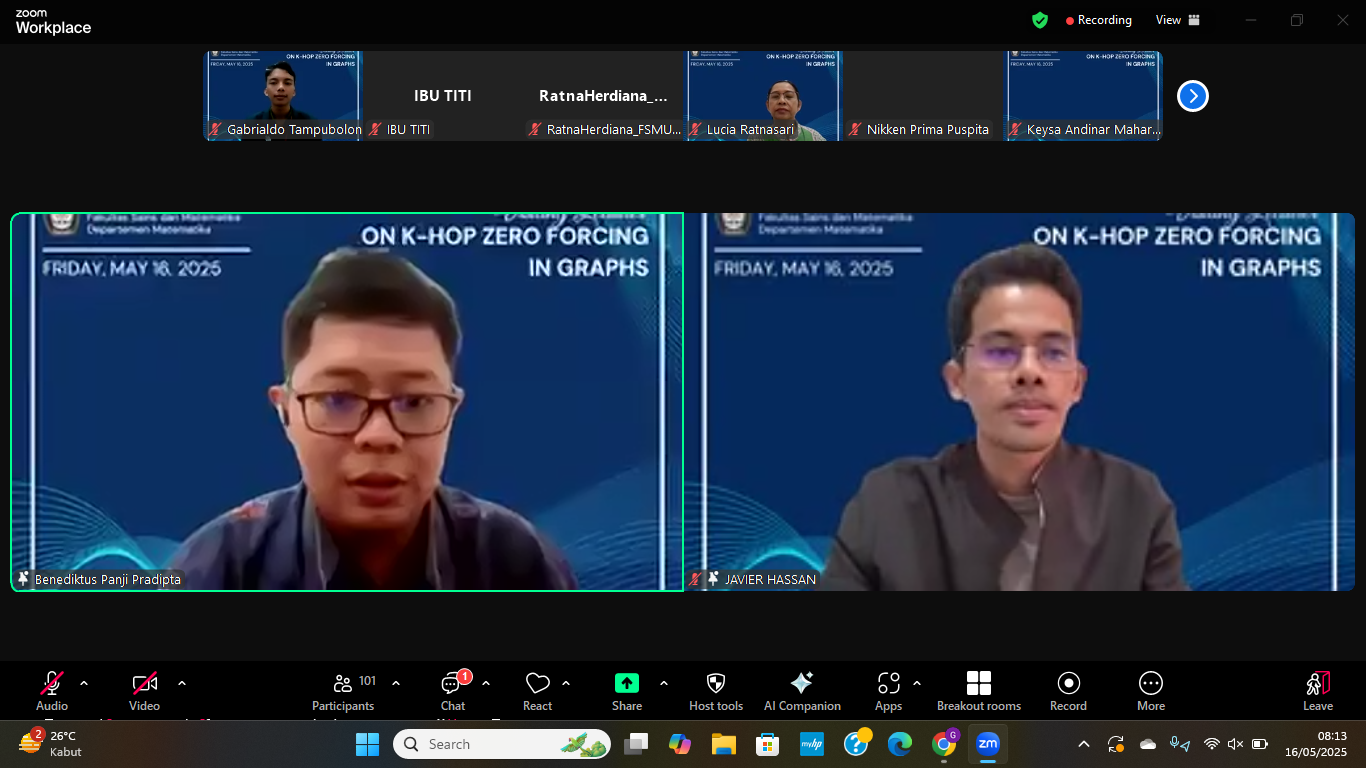Open the React reactions menu
Image resolution: width=1366 pixels, height=768 pixels.
pos(537,690)
